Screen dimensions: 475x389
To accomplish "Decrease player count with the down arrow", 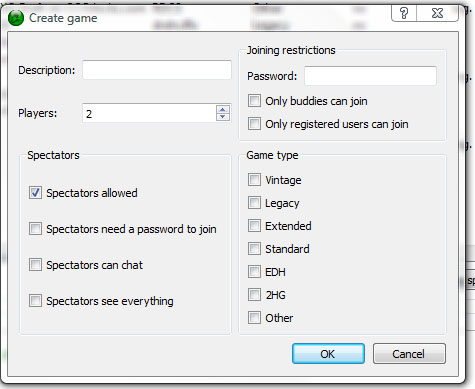I will coord(223,117).
